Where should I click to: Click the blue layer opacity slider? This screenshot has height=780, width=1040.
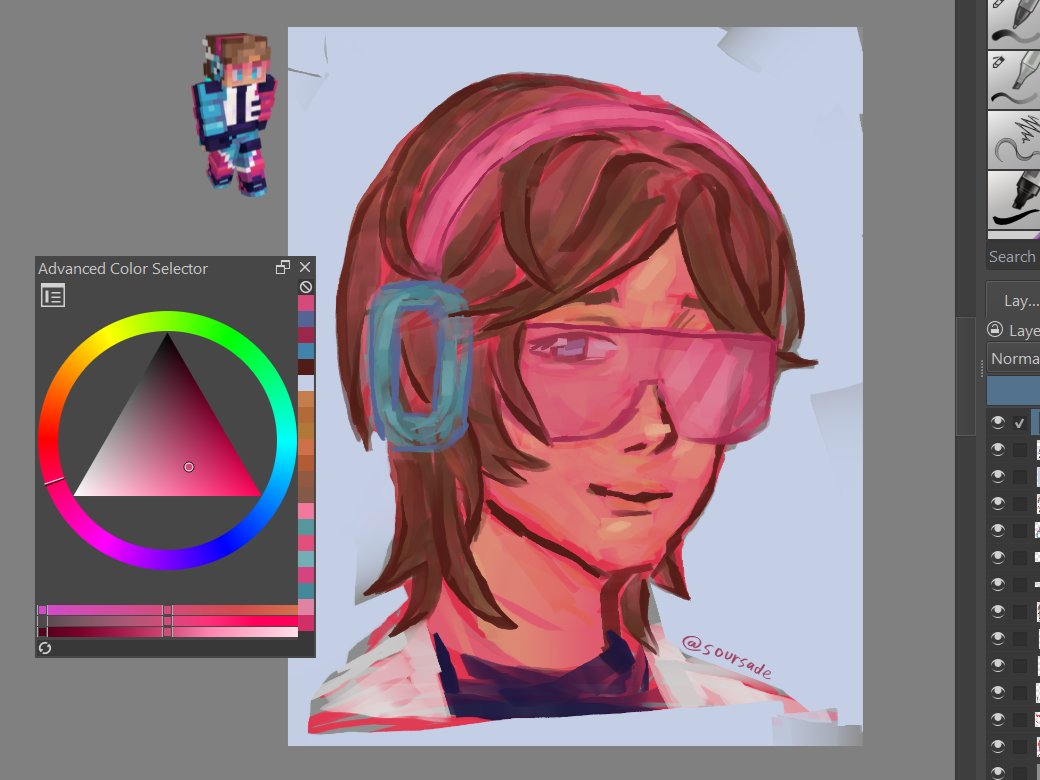(x=1013, y=391)
